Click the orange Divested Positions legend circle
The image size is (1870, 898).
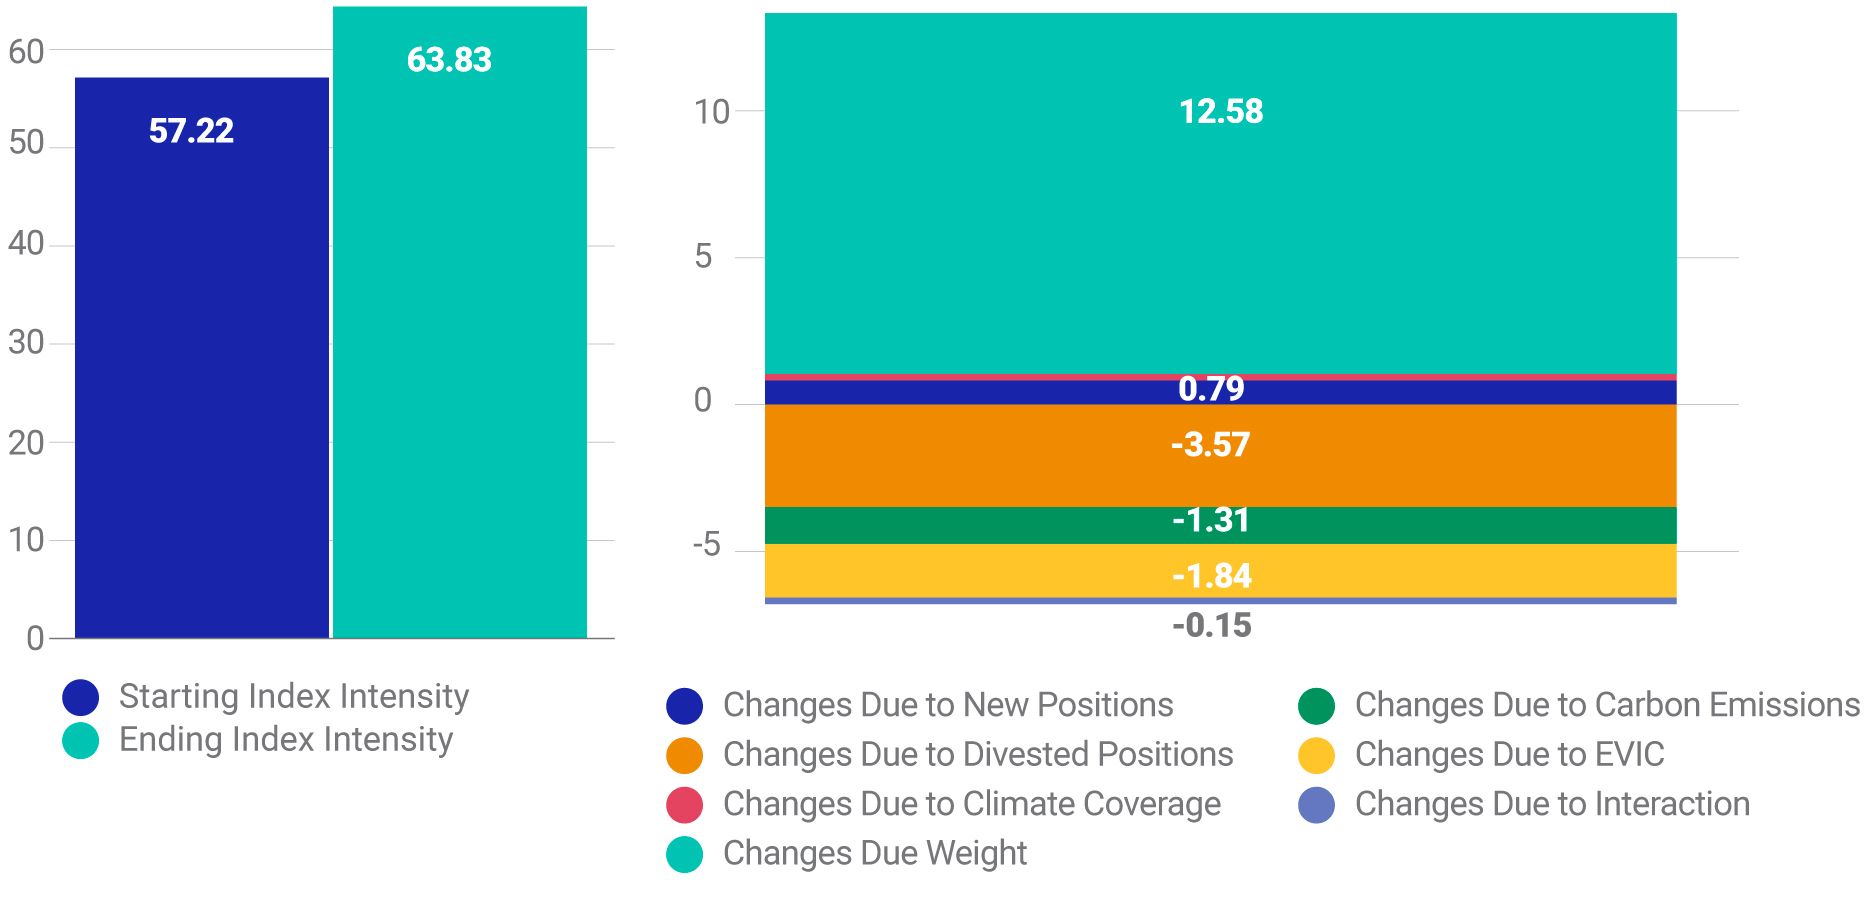point(684,755)
